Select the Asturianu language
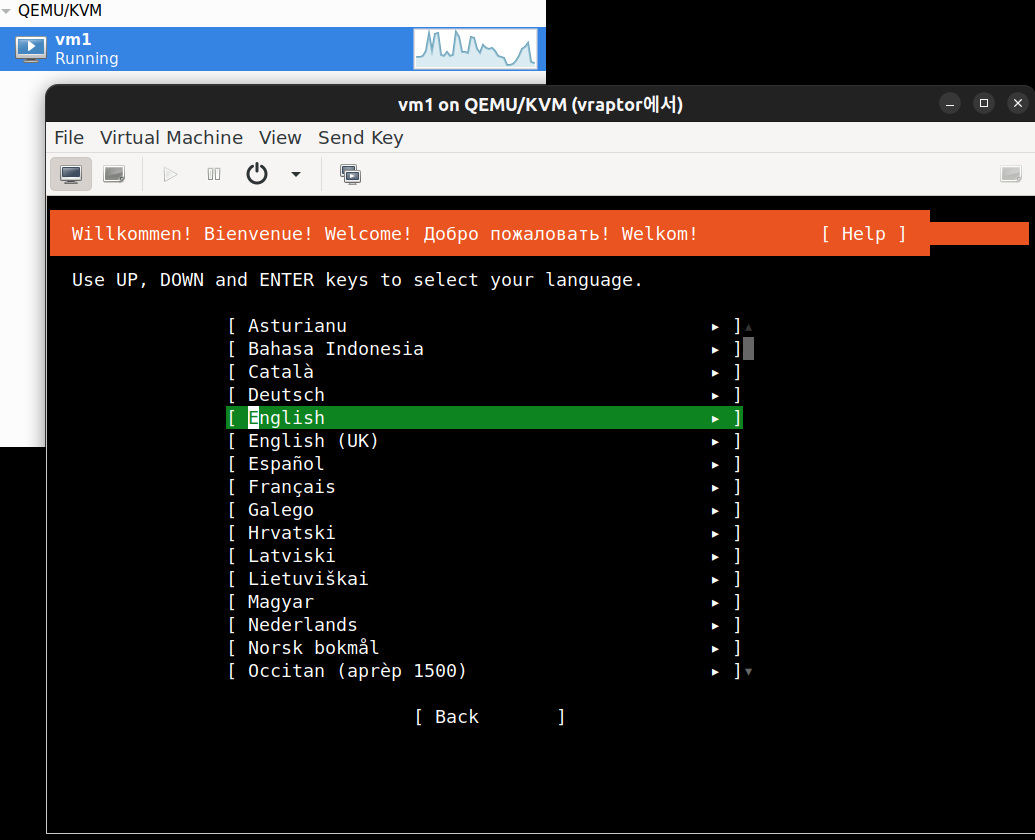Viewport: 1035px width, 840px height. [x=484, y=326]
